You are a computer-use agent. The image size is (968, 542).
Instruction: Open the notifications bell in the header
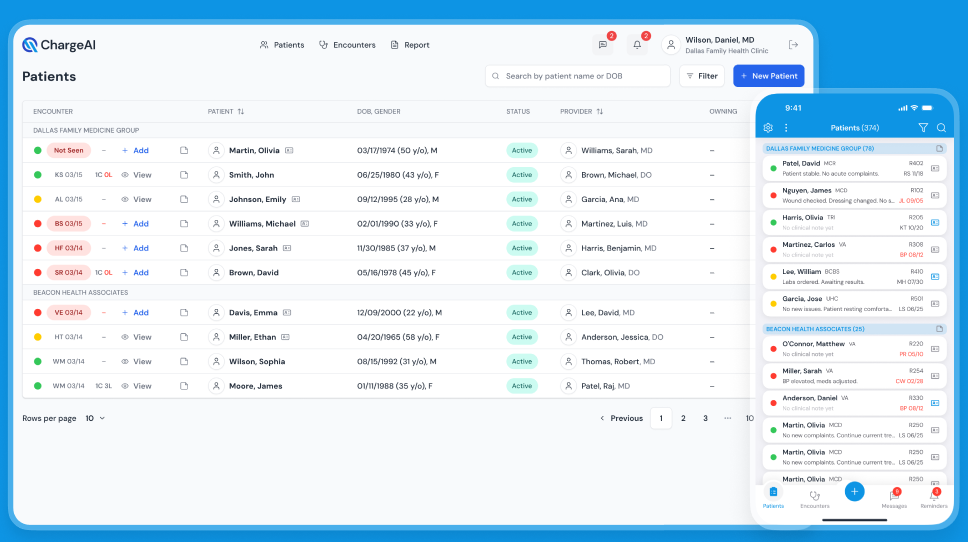[x=637, y=45]
